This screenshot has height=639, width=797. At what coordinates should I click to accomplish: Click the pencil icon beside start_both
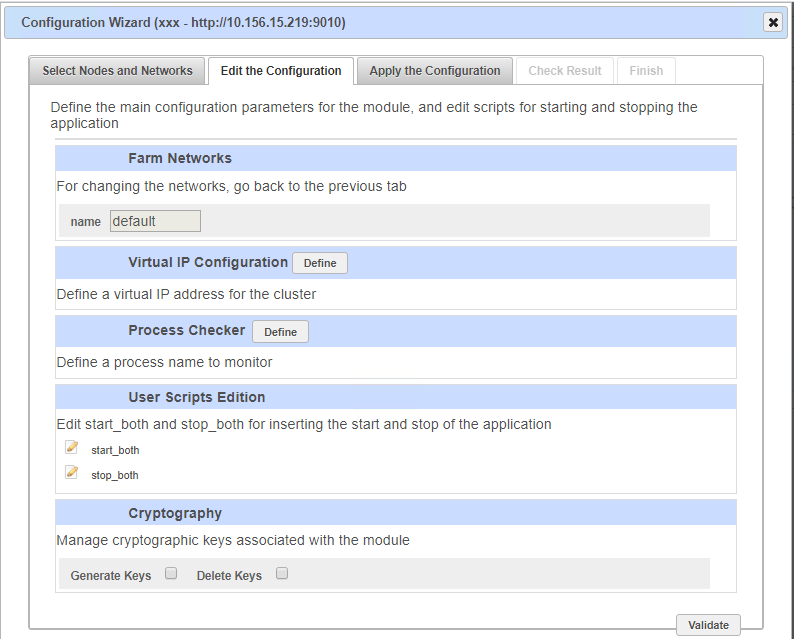click(x=71, y=448)
